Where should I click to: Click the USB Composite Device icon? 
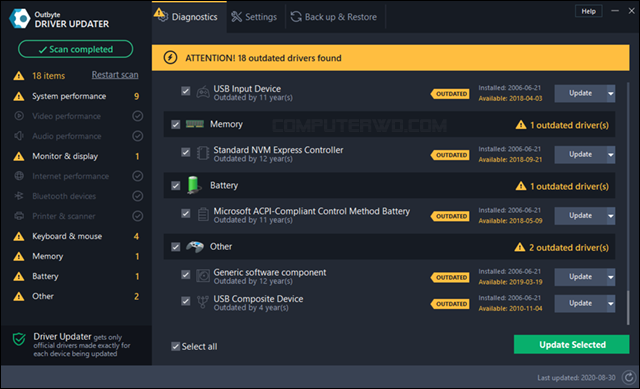click(x=203, y=302)
